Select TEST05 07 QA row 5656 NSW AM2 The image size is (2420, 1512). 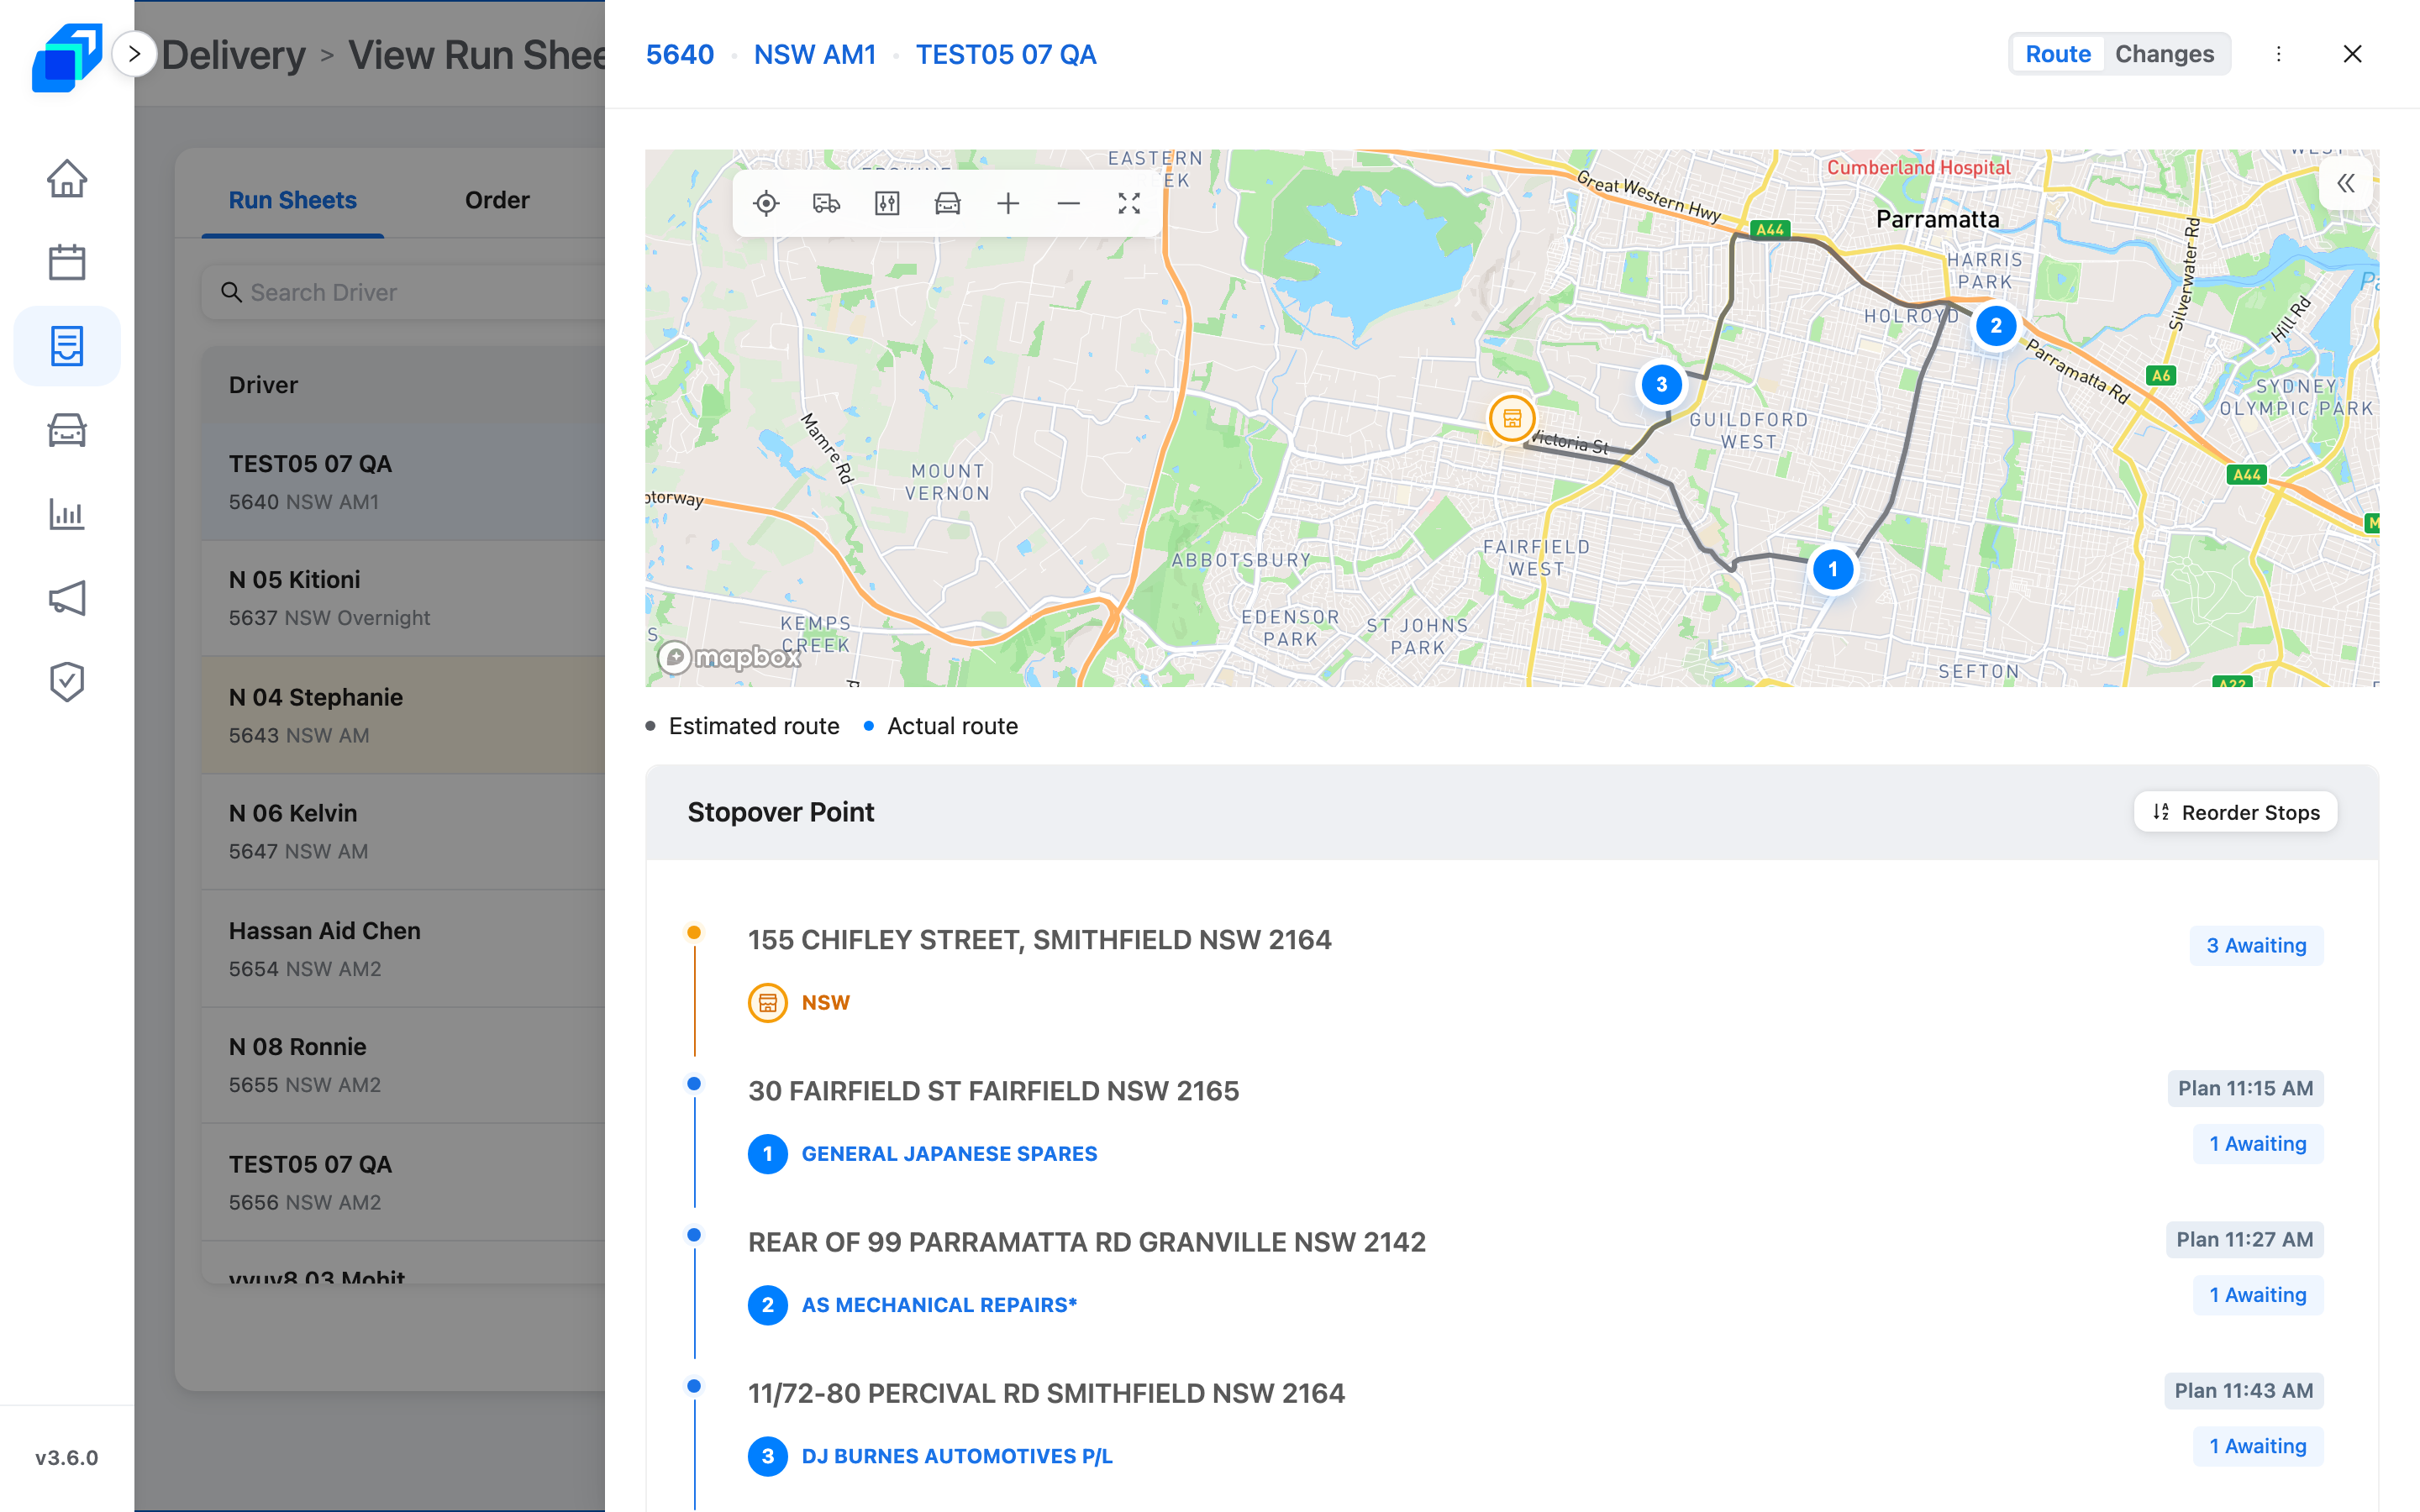(x=404, y=1182)
